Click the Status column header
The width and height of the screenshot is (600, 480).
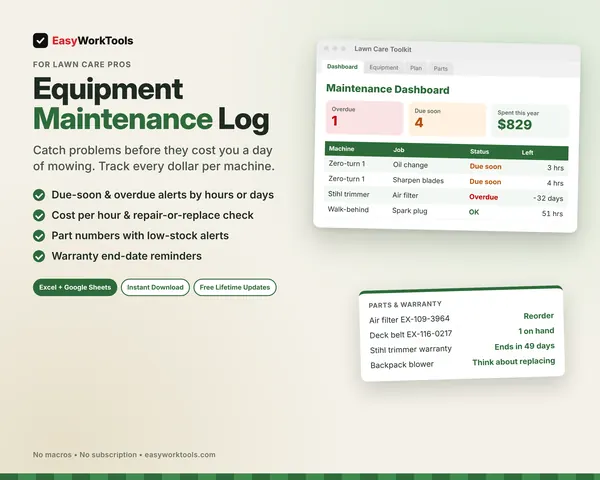pos(479,152)
